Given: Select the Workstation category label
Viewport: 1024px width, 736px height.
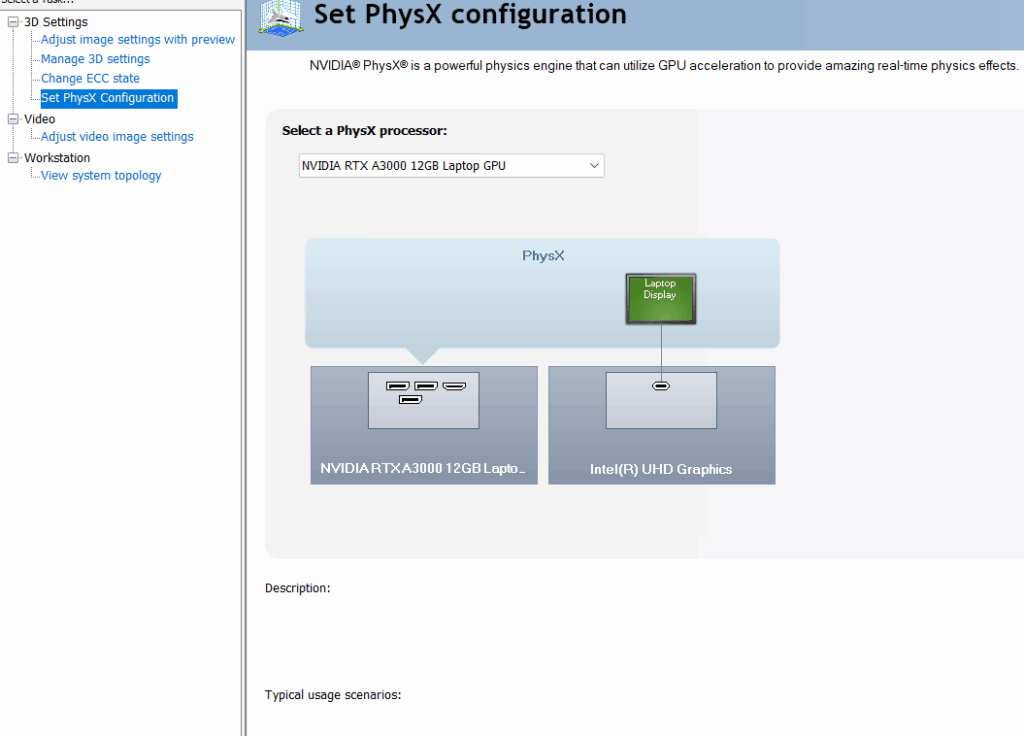Looking at the screenshot, I should pyautogui.click(x=57, y=158).
